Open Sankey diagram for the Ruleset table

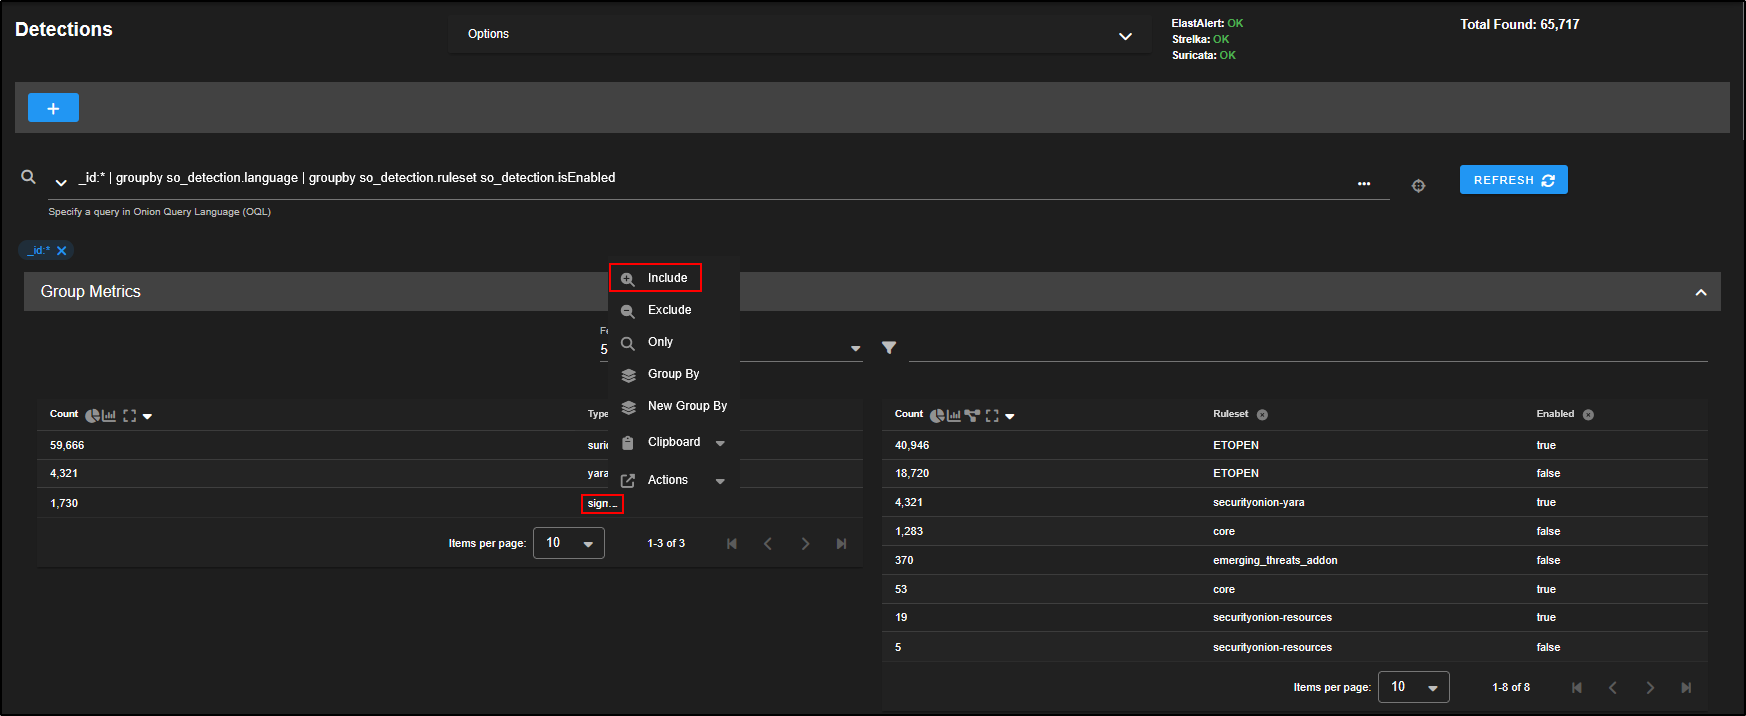972,416
